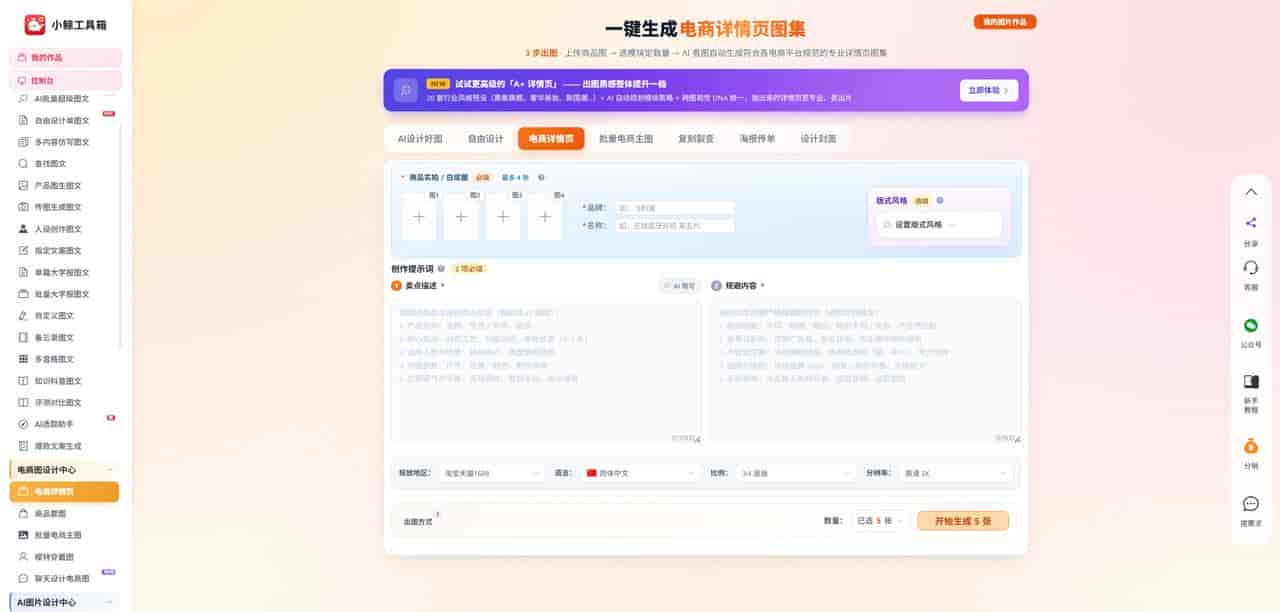Switch to the 自由设计 tab
This screenshot has height=612, width=1280.
click(x=486, y=139)
